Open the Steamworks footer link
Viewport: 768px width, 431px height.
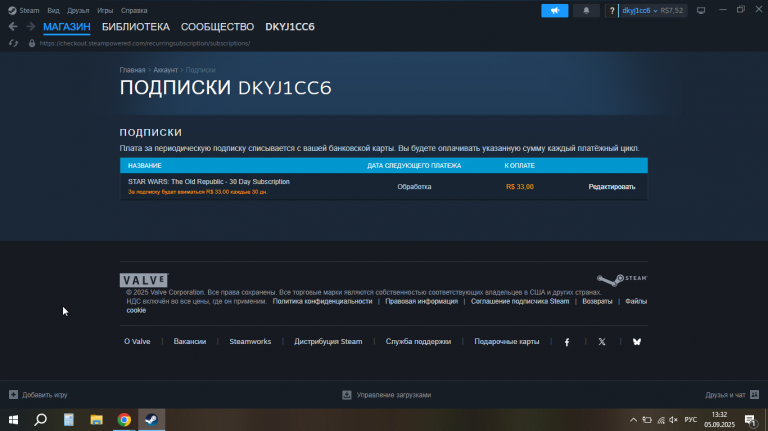coord(250,341)
